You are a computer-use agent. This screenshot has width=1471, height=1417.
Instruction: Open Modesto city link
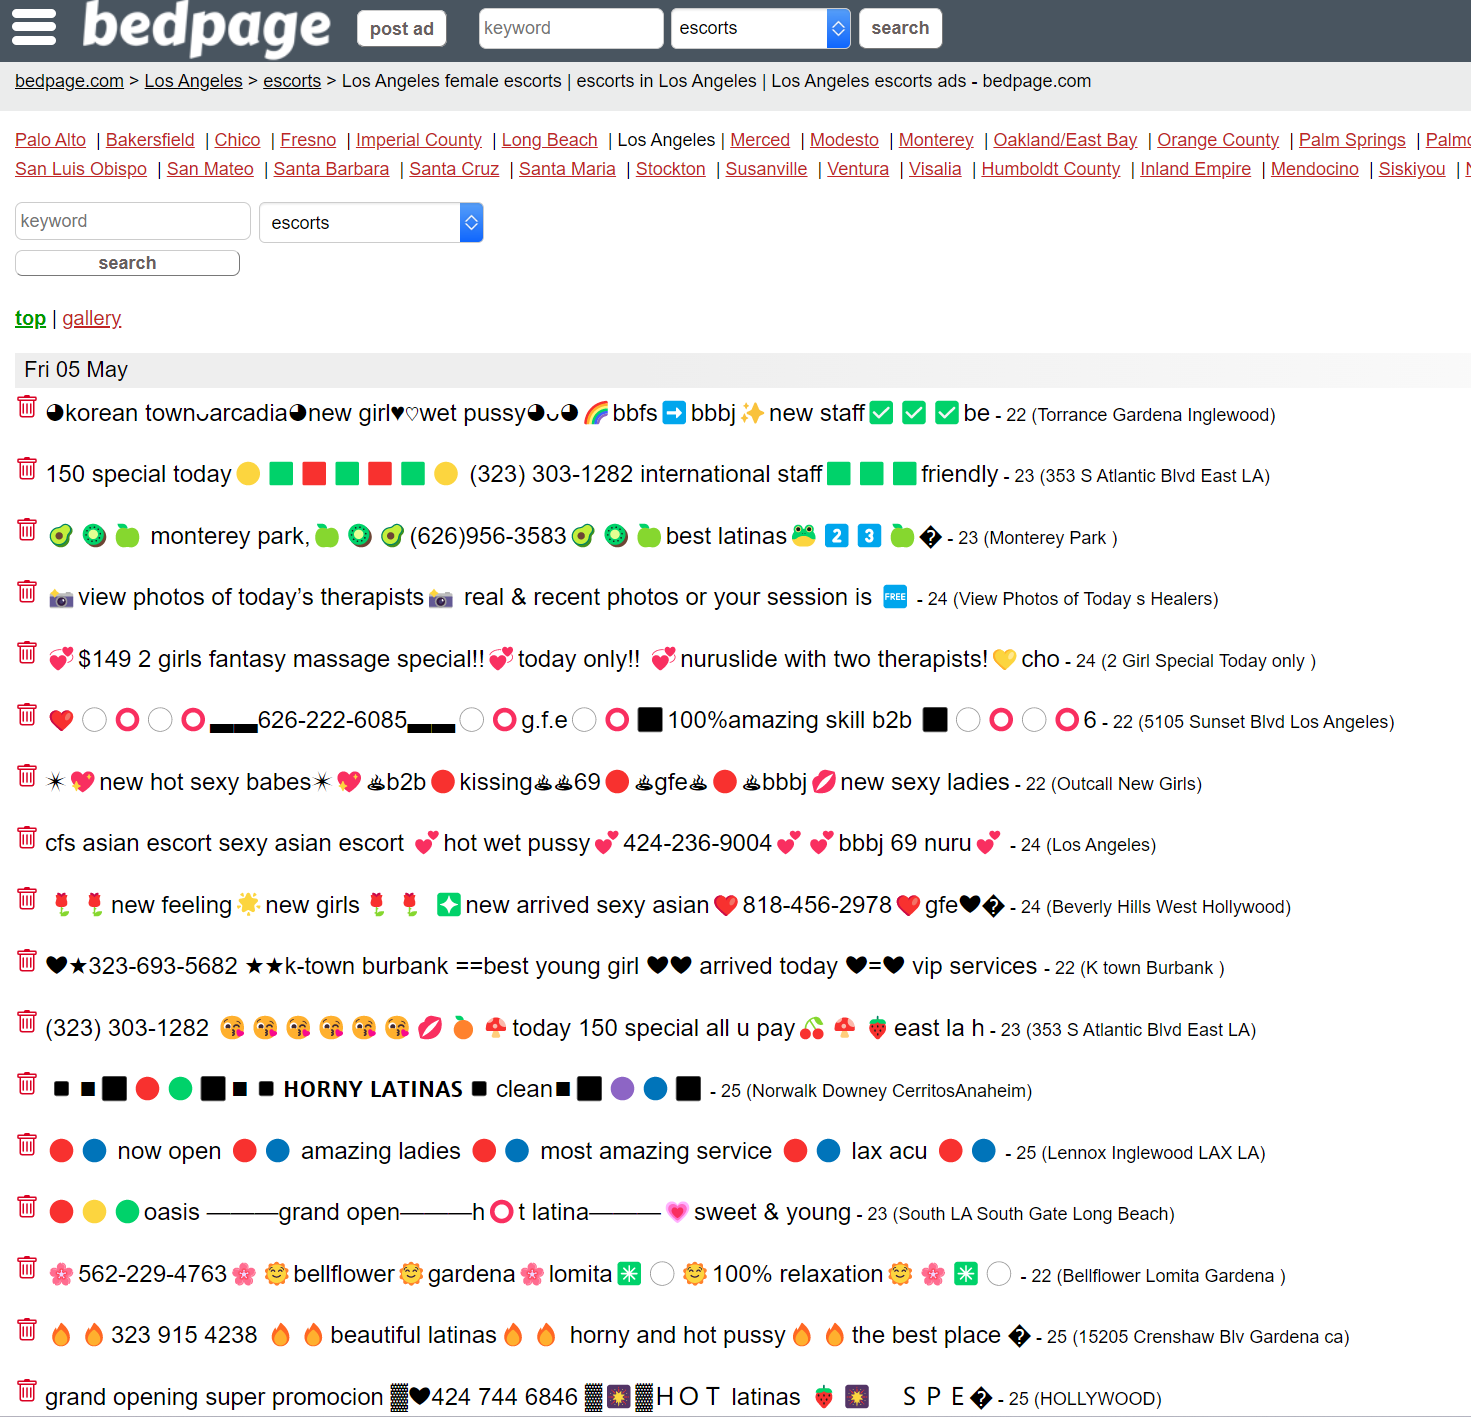point(844,140)
